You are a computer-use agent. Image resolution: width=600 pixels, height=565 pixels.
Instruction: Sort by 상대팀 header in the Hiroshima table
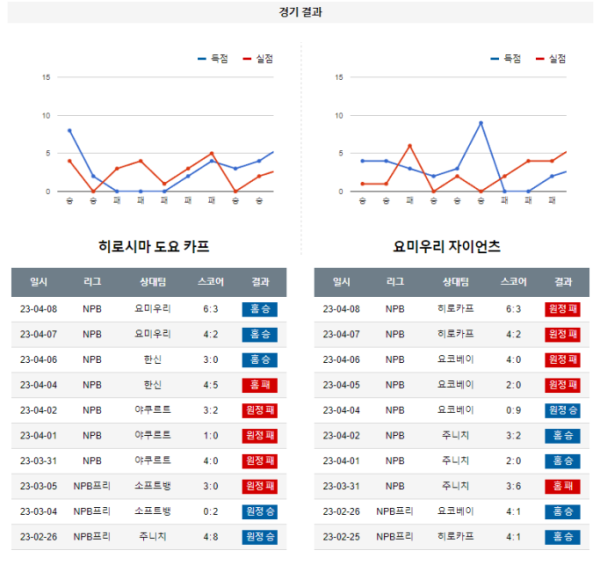[153, 282]
